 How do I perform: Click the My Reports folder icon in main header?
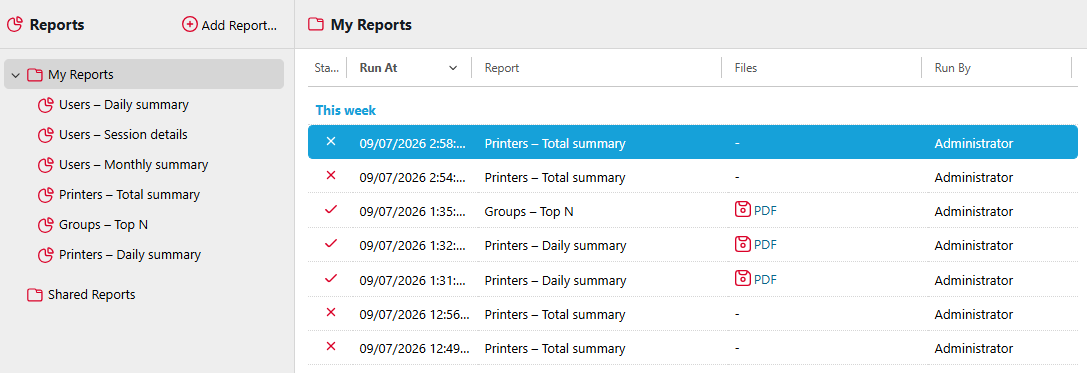316,25
